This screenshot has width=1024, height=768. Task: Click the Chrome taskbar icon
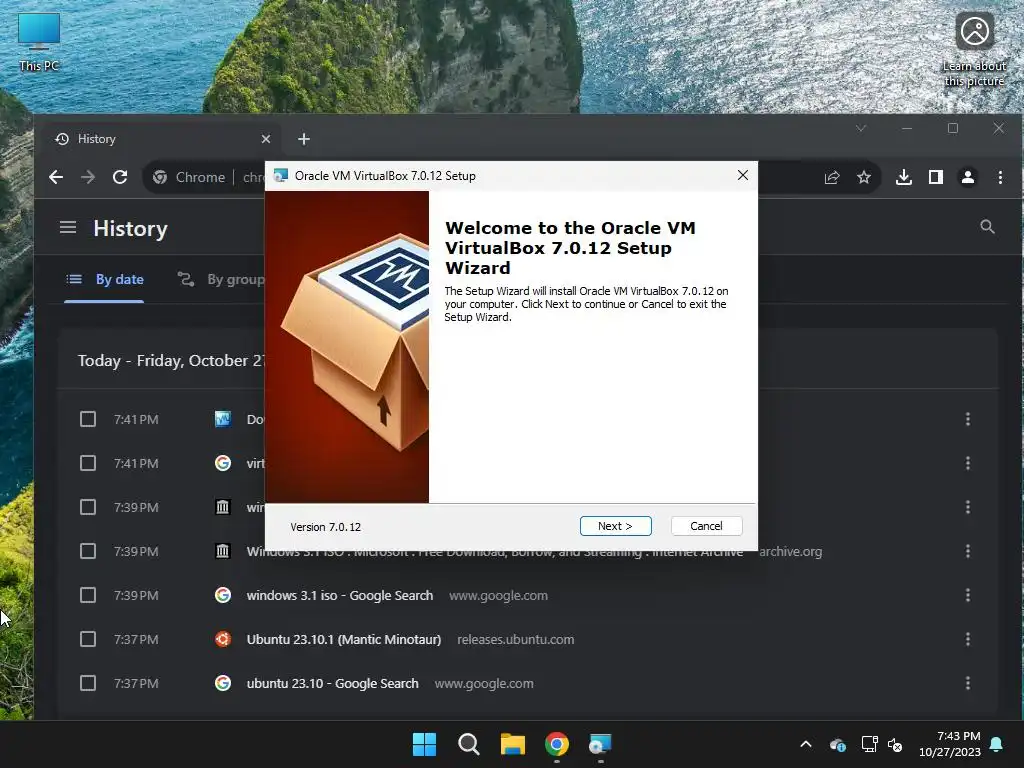point(557,744)
